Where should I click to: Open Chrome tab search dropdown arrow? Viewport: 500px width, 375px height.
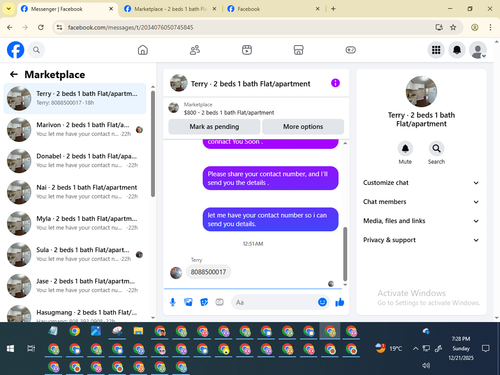click(x=9, y=9)
